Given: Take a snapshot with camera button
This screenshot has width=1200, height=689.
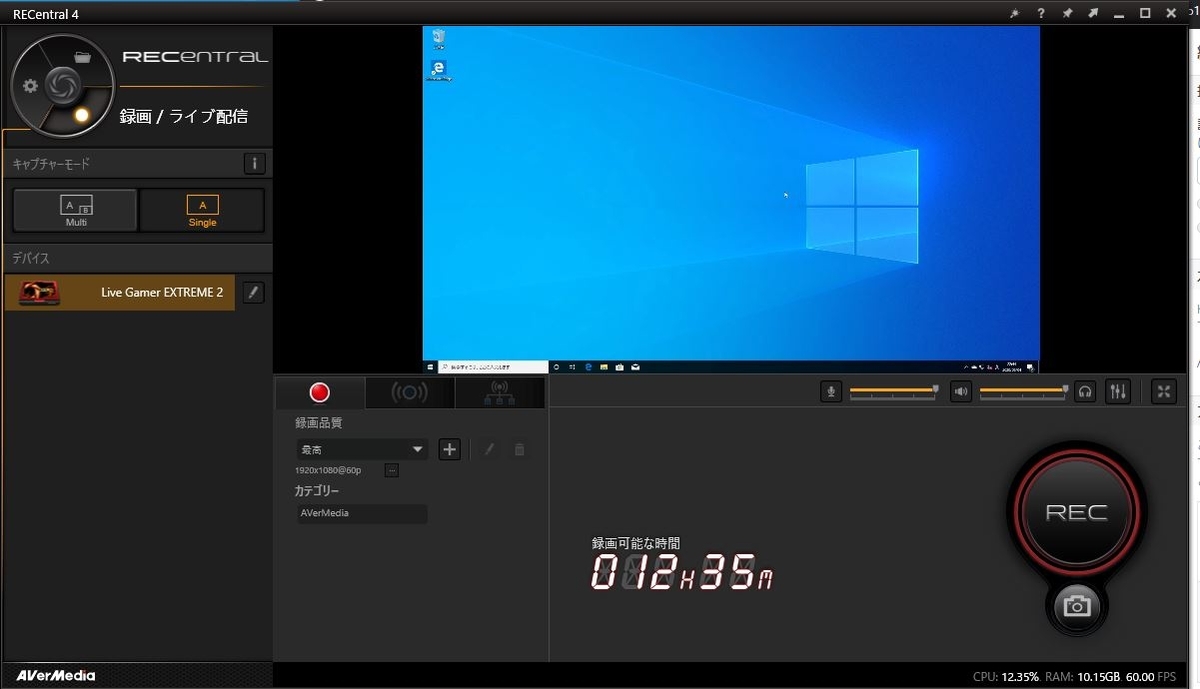Looking at the screenshot, I should pyautogui.click(x=1077, y=606).
